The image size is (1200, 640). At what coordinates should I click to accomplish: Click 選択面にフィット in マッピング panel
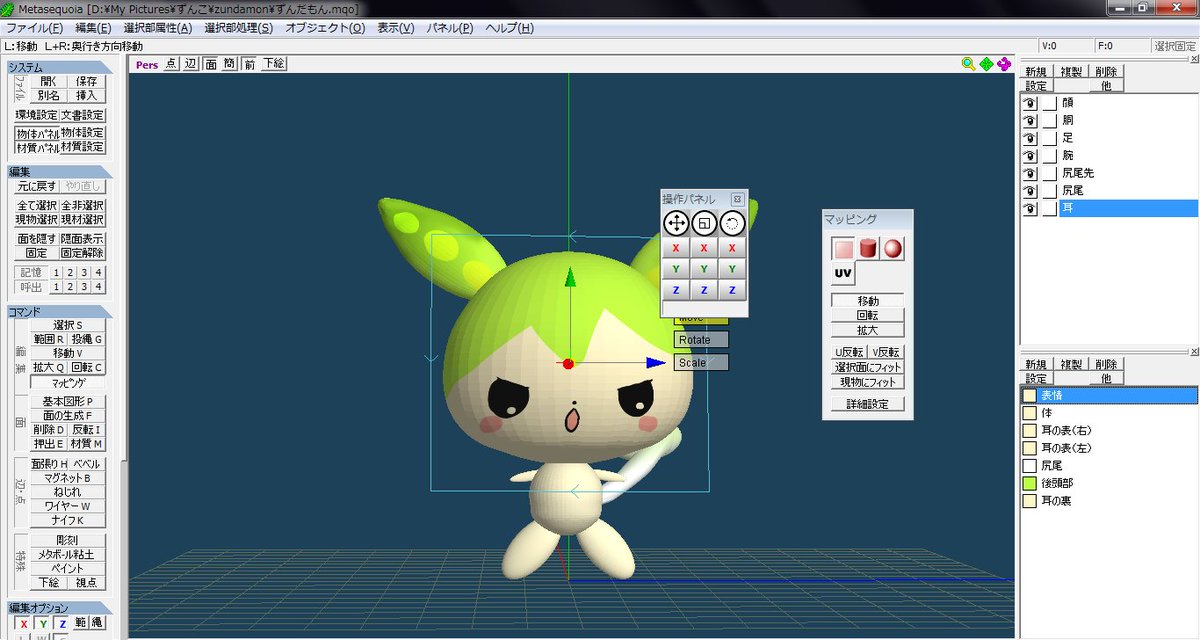point(868,367)
